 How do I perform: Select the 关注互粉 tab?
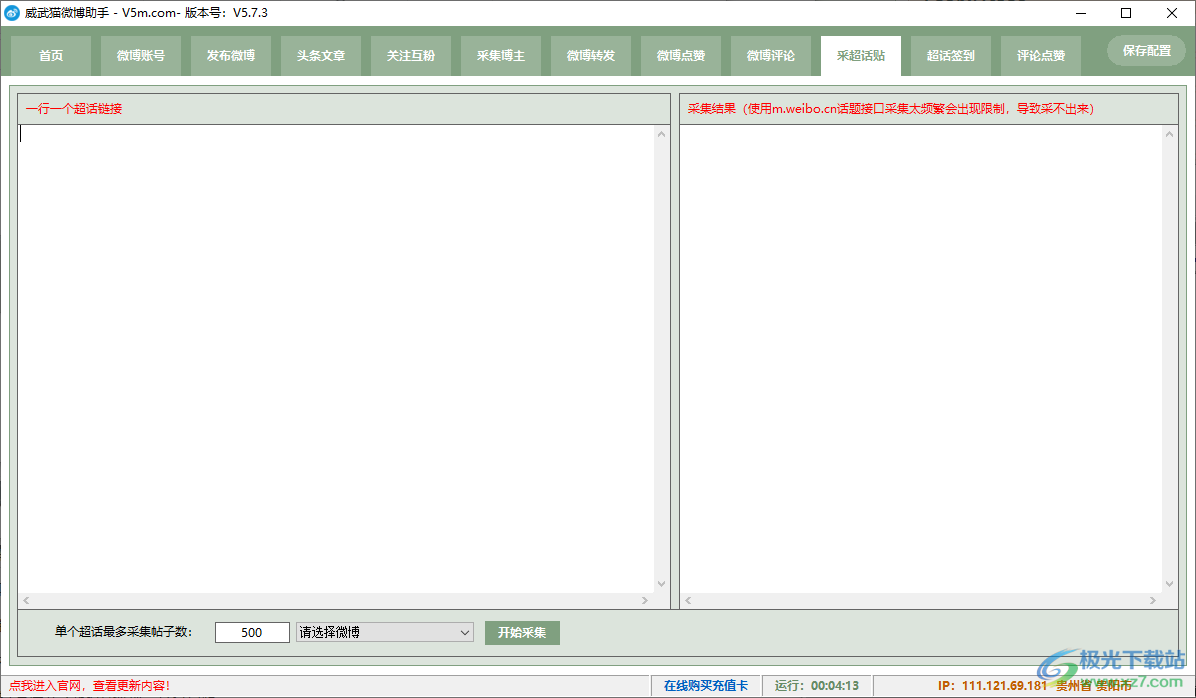411,56
